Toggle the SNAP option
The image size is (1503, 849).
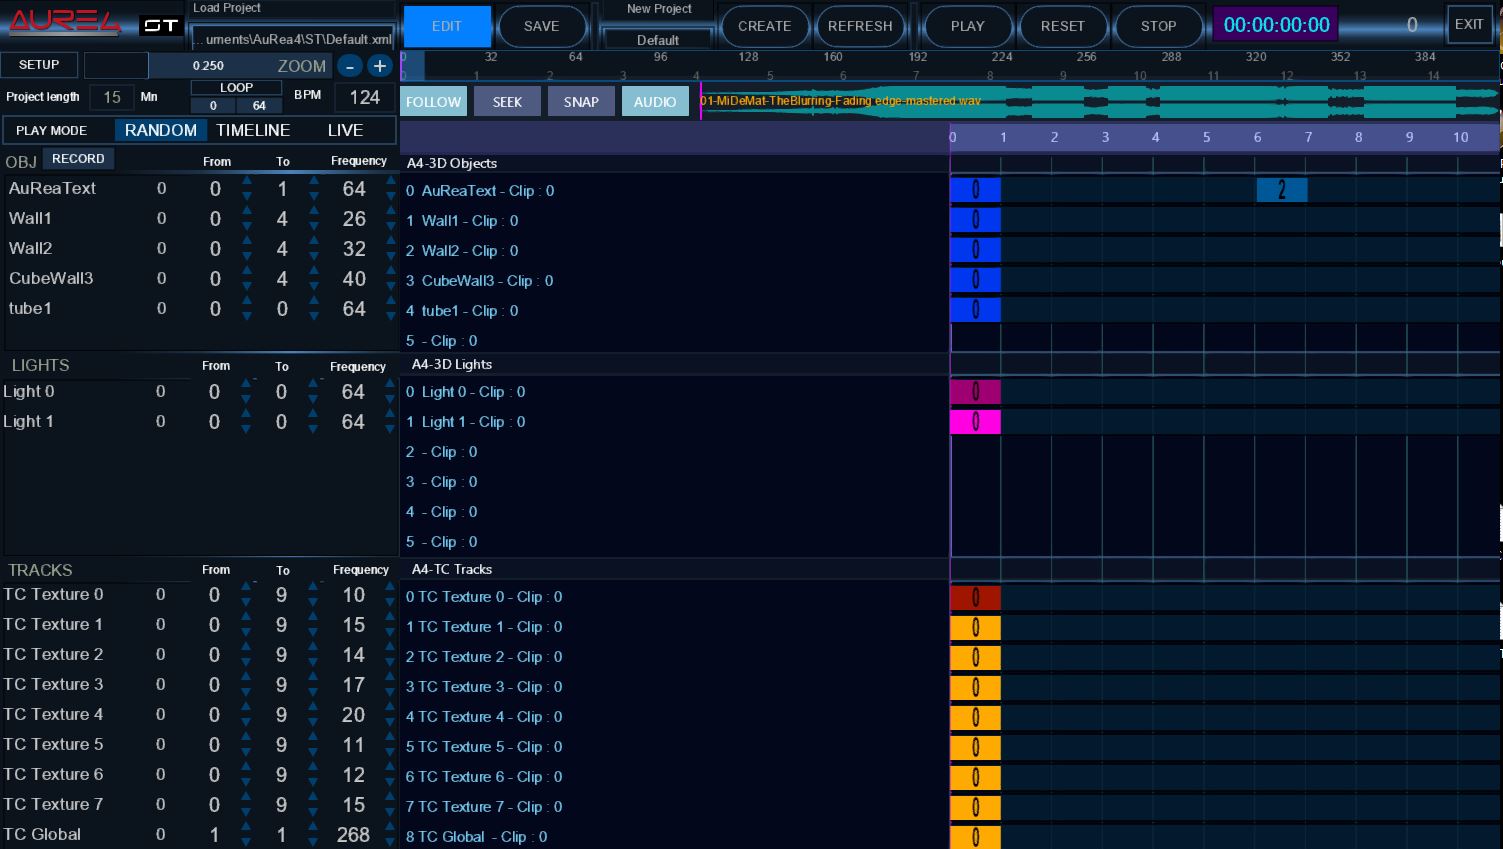[581, 102]
